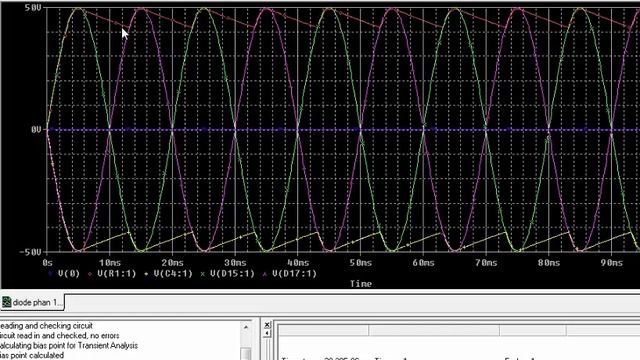Click the 0s tick label on time axis
This screenshot has height=360, width=640.
(x=47, y=262)
